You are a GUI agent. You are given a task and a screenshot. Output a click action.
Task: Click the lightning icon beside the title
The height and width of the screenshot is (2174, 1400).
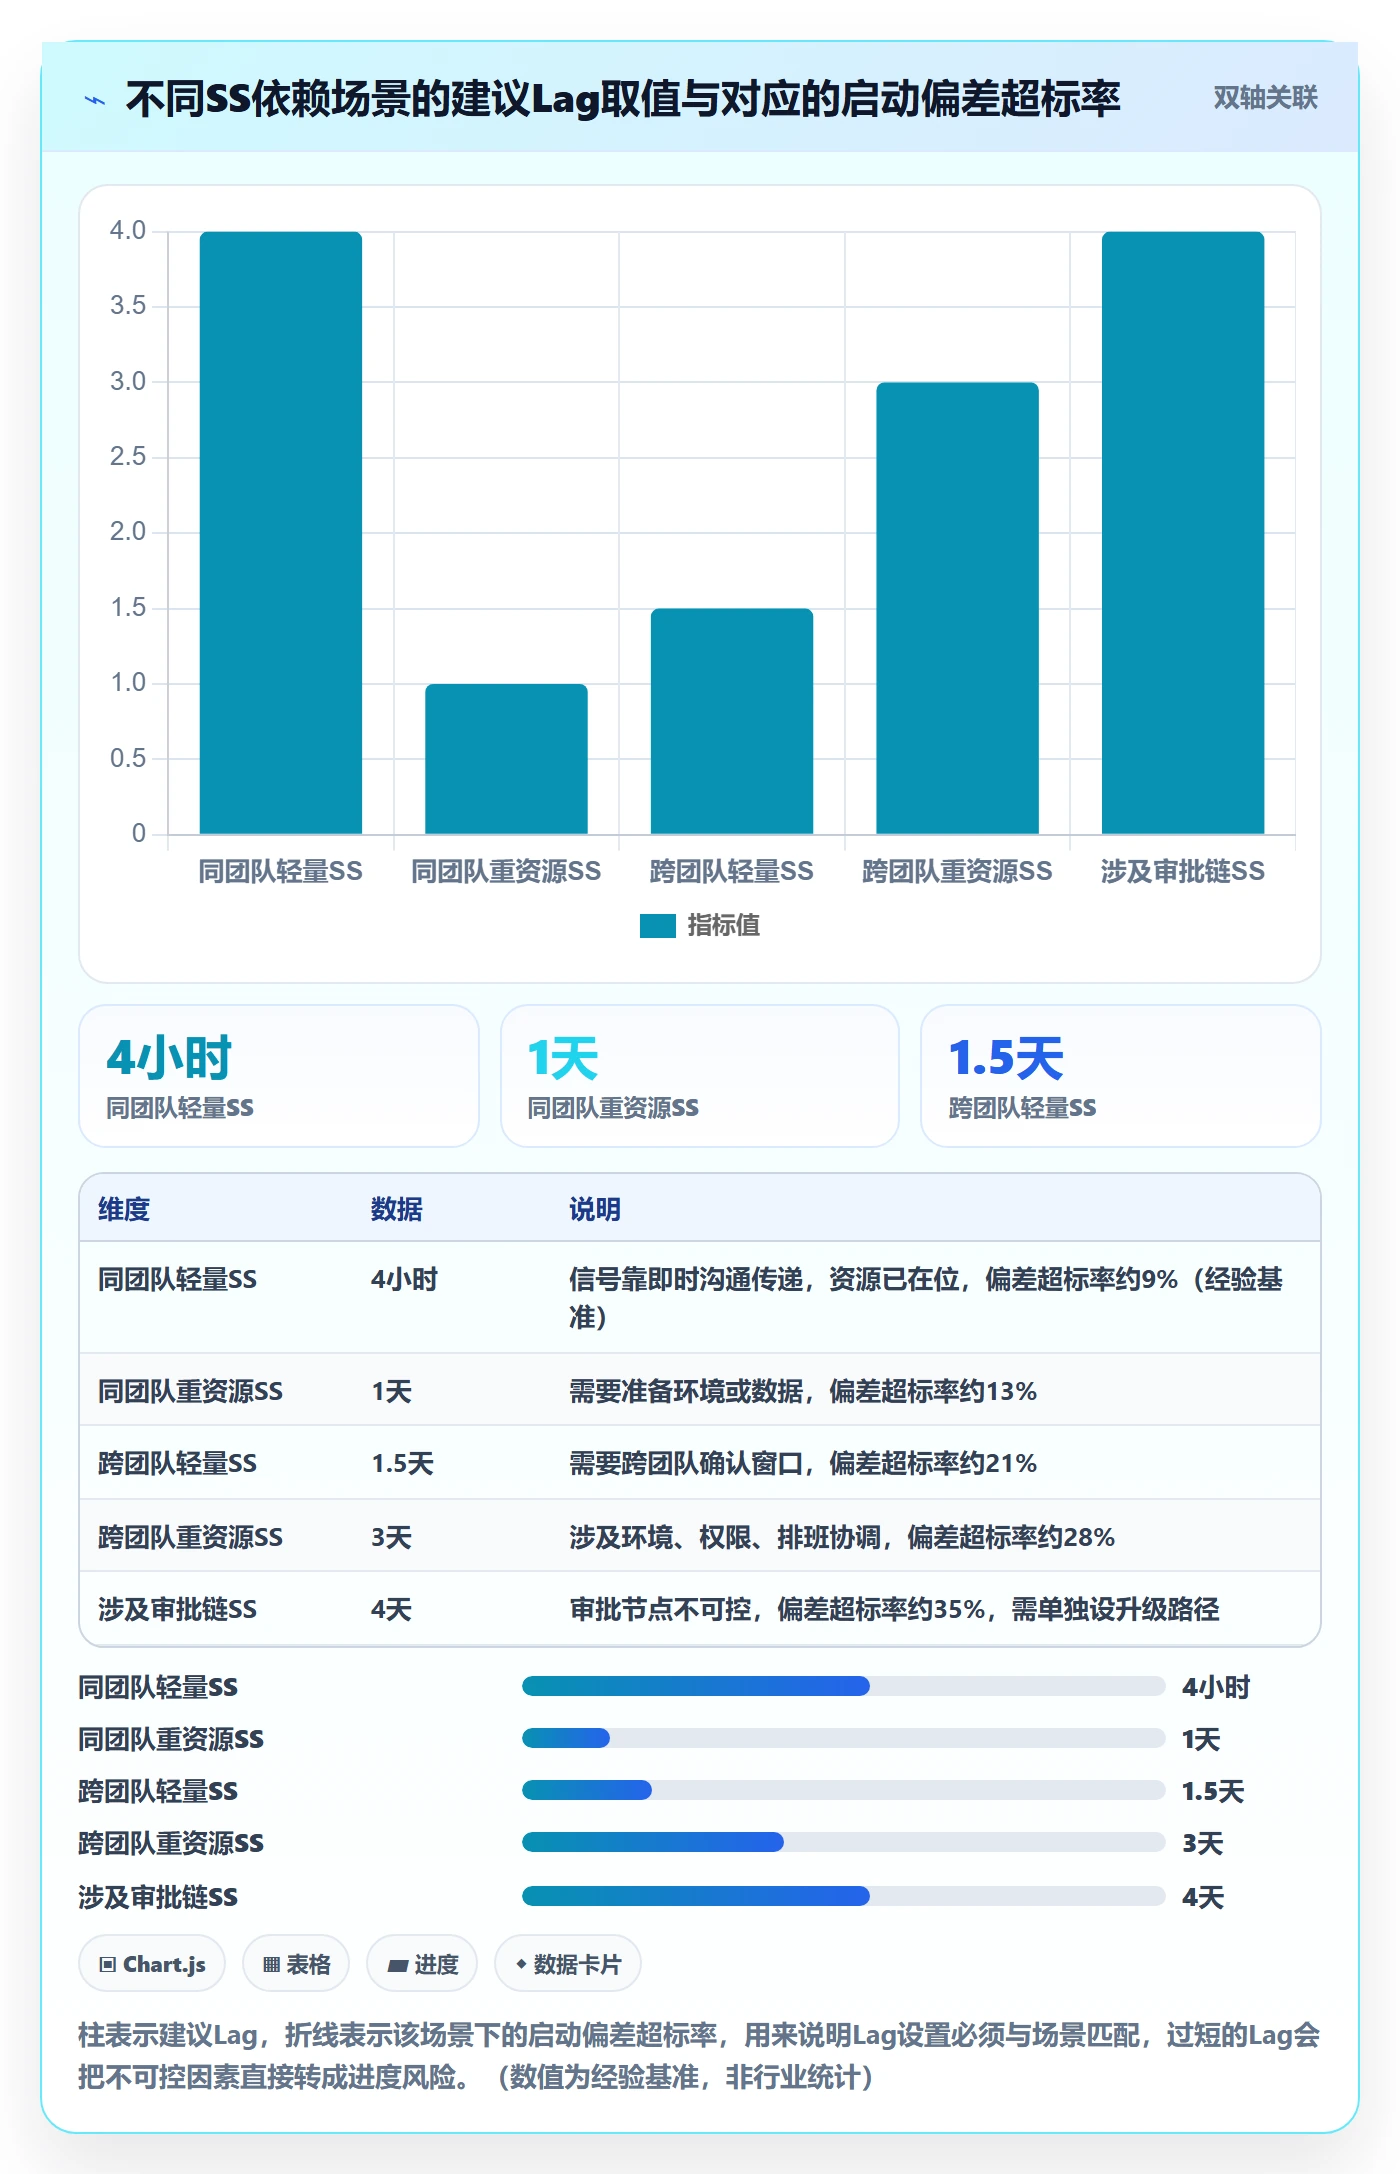pos(95,100)
